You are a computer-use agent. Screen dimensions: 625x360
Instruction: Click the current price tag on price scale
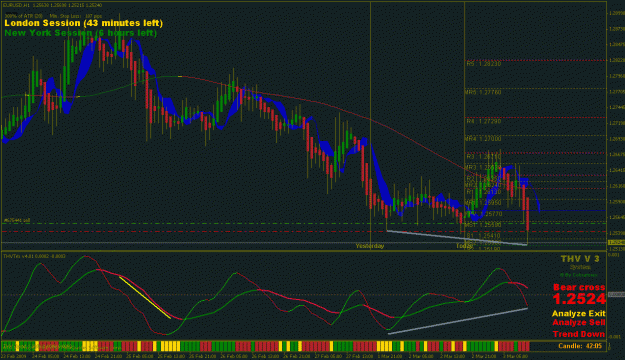point(616,242)
